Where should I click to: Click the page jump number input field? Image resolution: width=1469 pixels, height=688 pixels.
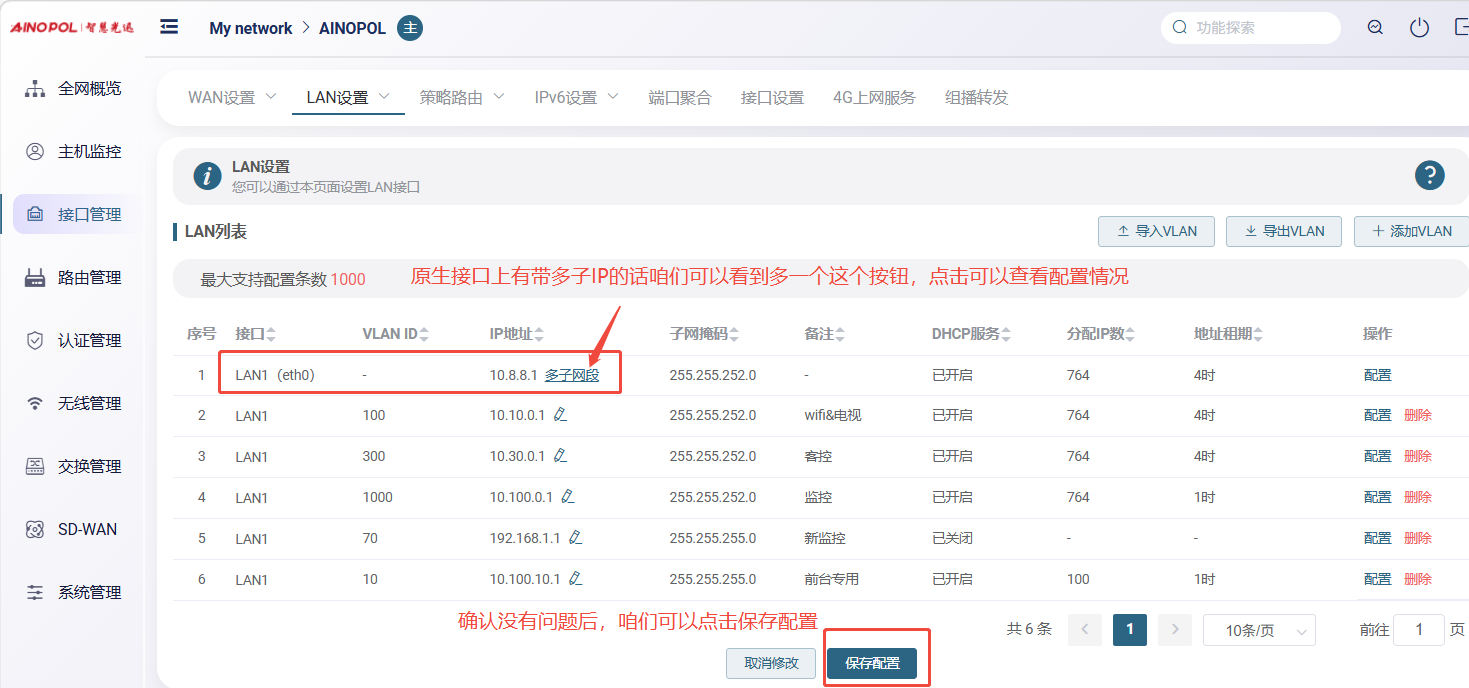[x=1418, y=630]
